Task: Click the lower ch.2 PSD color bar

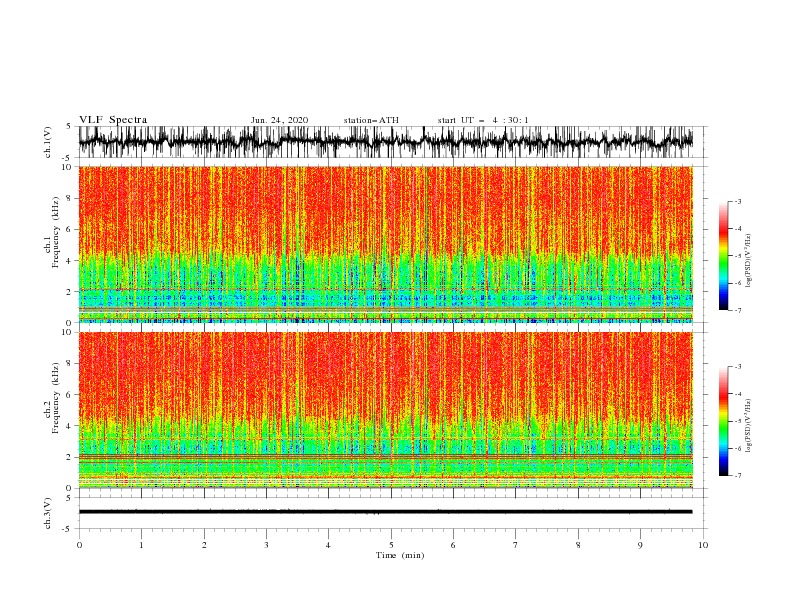Action: pyautogui.click(x=723, y=421)
